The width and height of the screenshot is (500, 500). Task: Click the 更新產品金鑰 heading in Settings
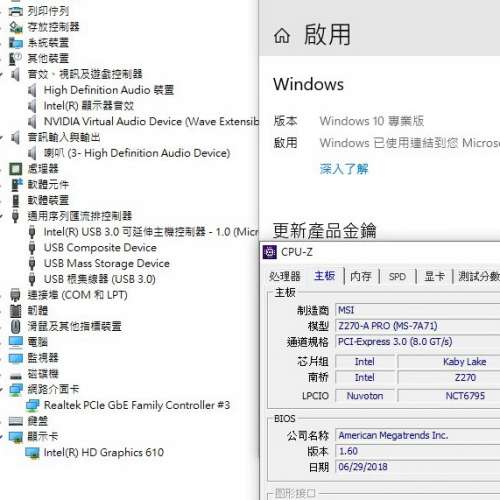pyautogui.click(x=325, y=231)
